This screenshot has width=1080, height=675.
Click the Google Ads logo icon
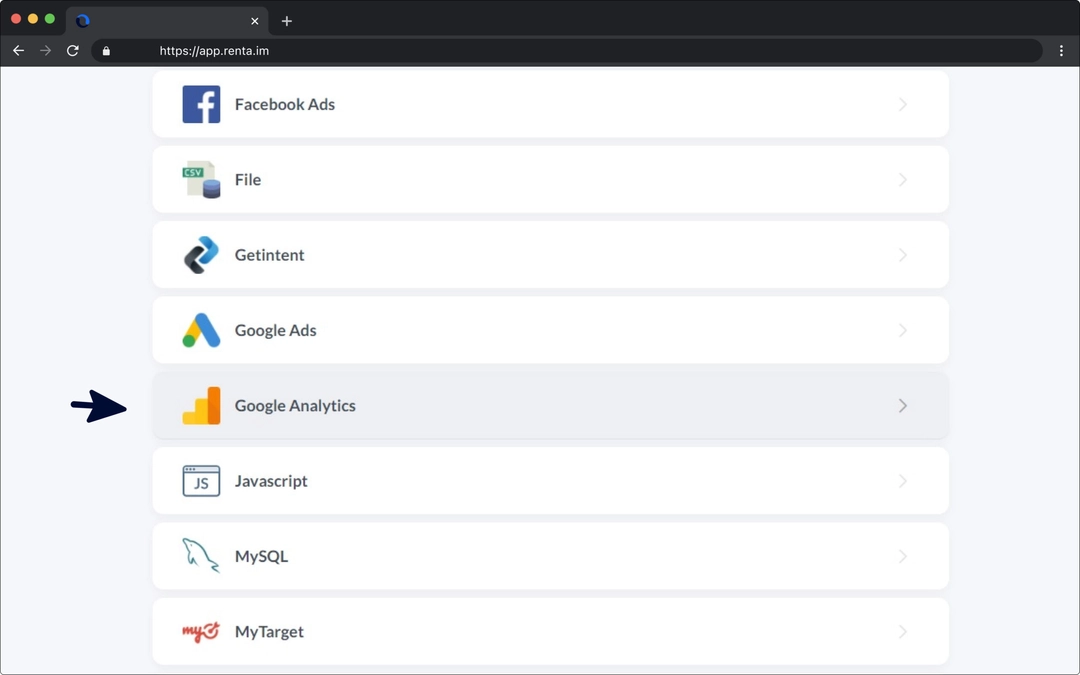coord(201,330)
